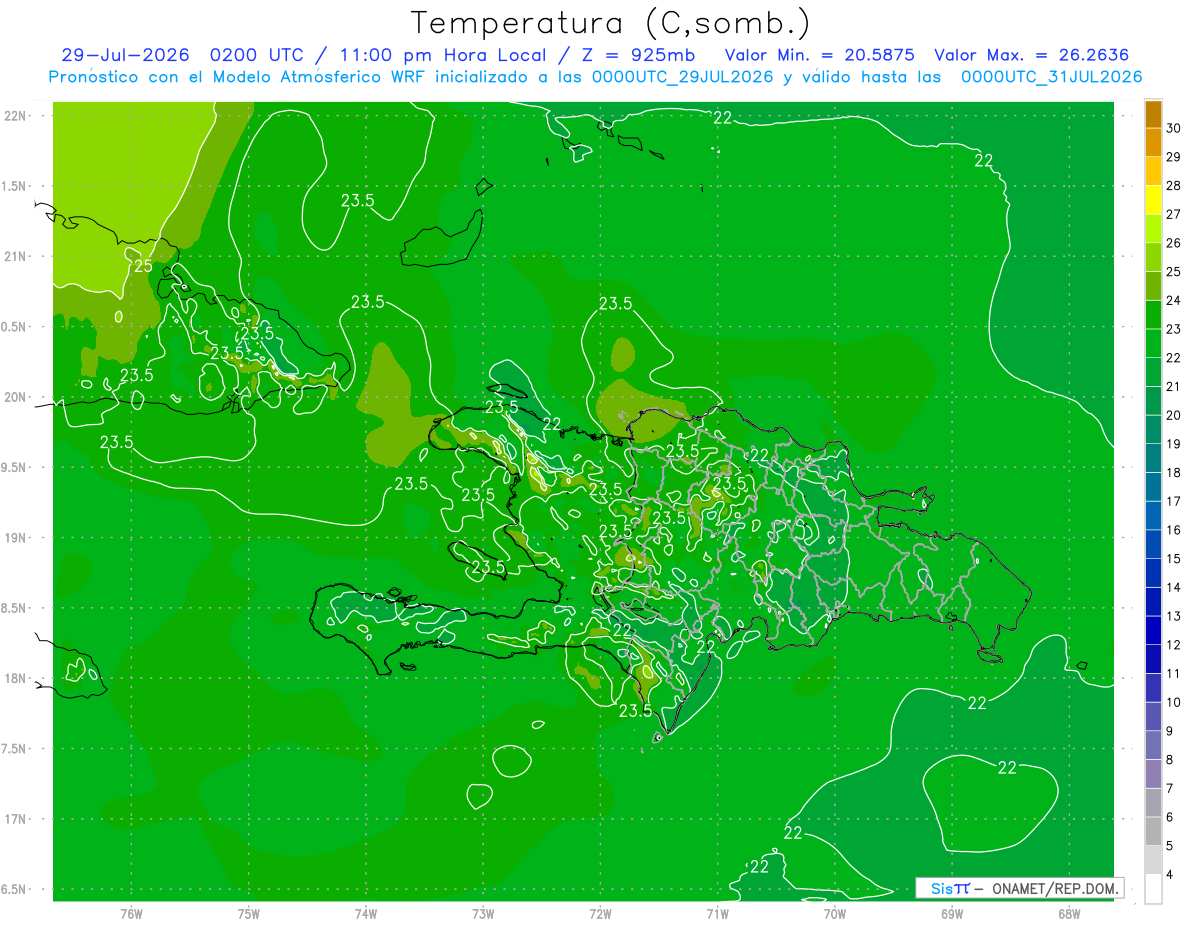The image size is (1200, 927).
Task: Click the legend value "24"
Action: tap(1174, 300)
